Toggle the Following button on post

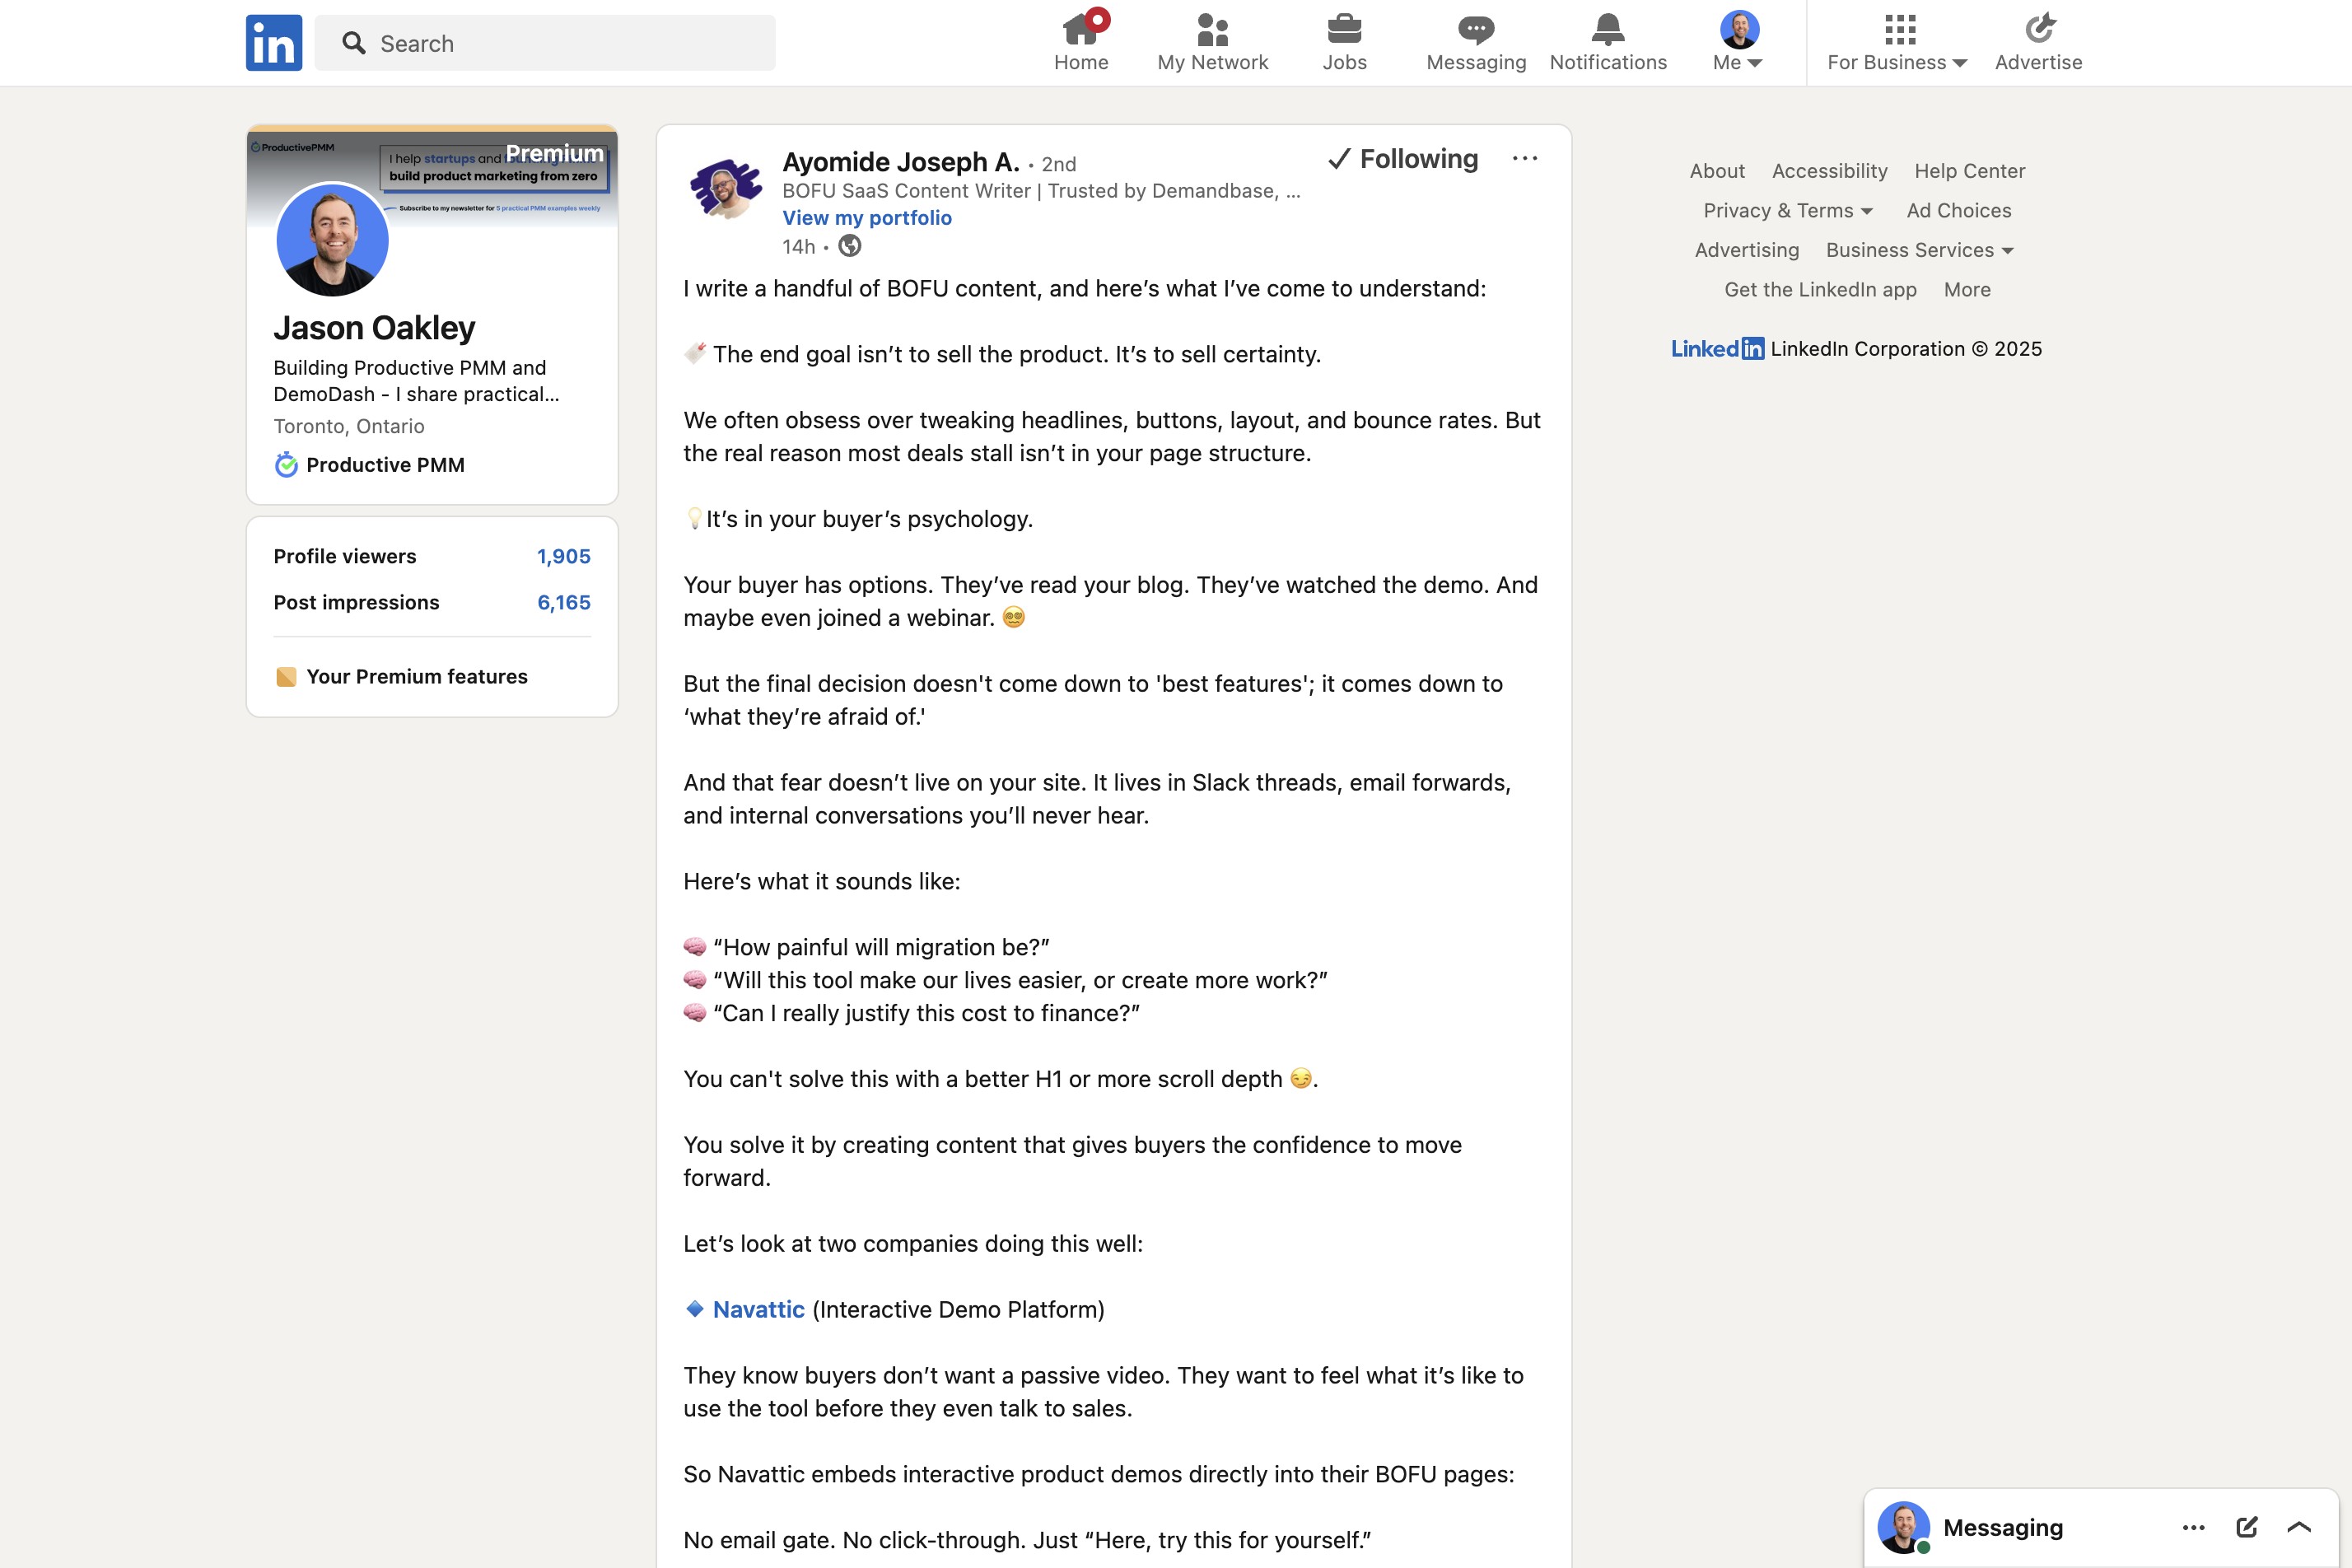pos(1403,159)
